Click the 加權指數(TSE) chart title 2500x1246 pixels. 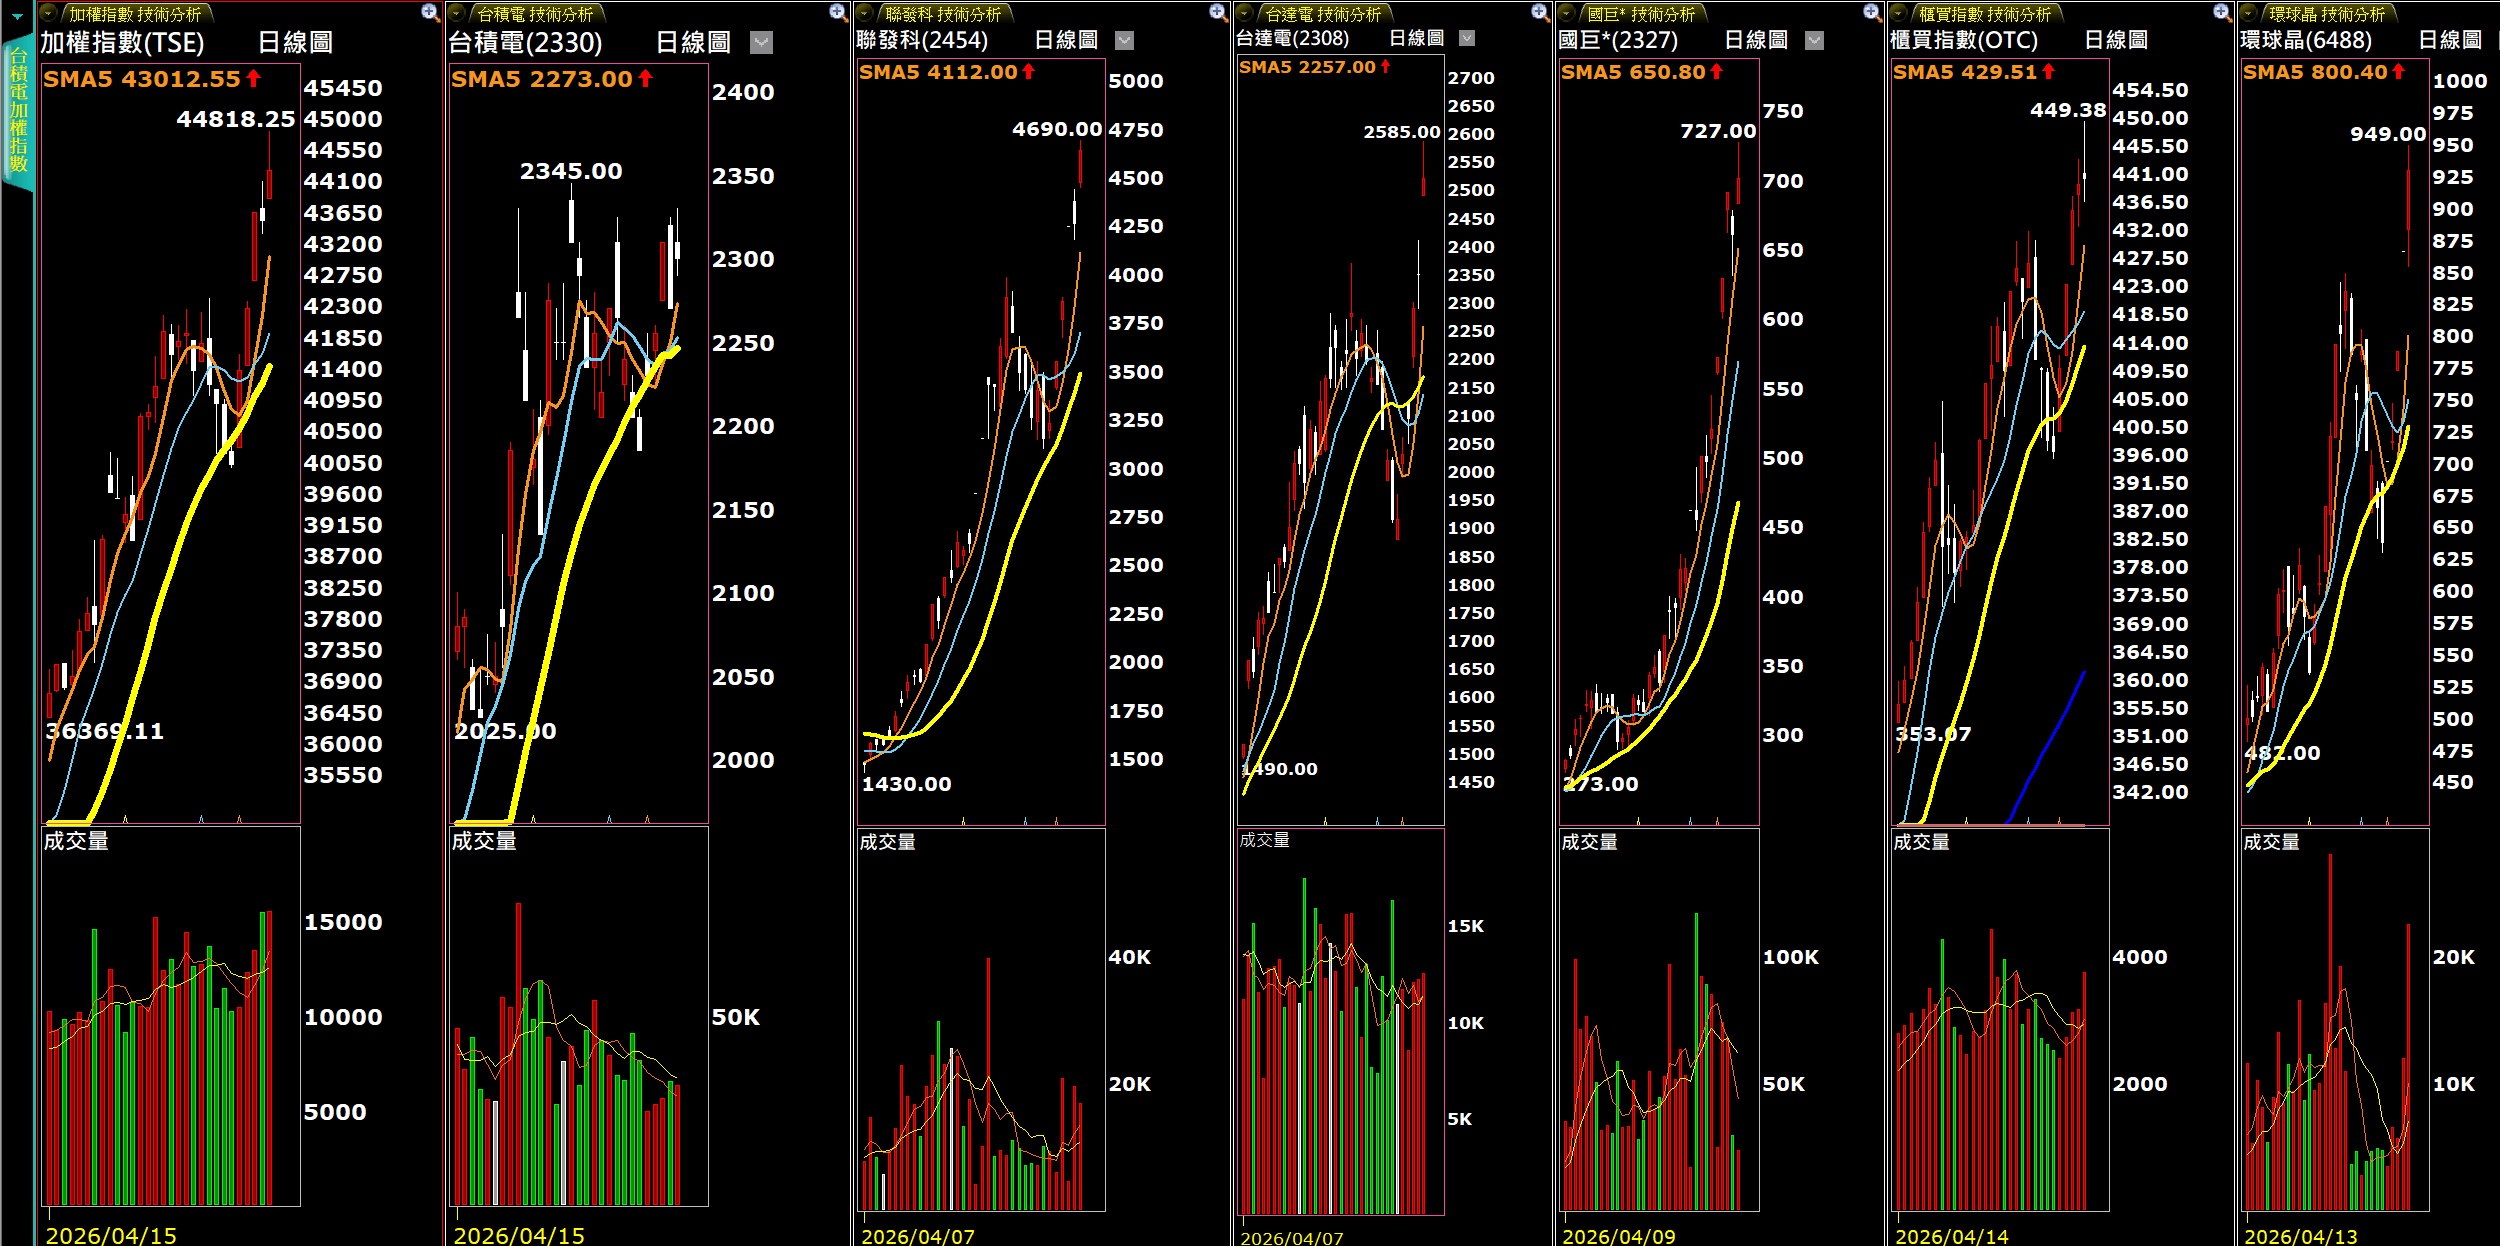click(x=122, y=43)
